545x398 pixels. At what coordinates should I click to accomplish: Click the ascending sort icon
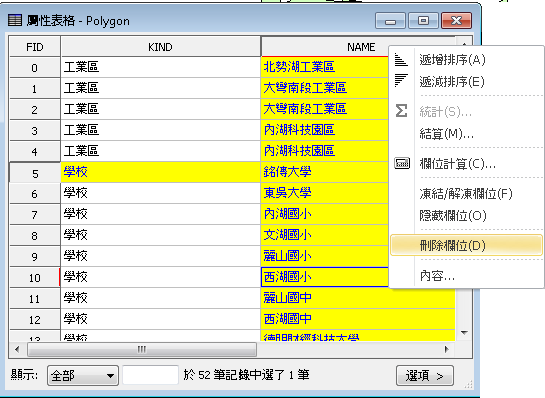click(401, 60)
